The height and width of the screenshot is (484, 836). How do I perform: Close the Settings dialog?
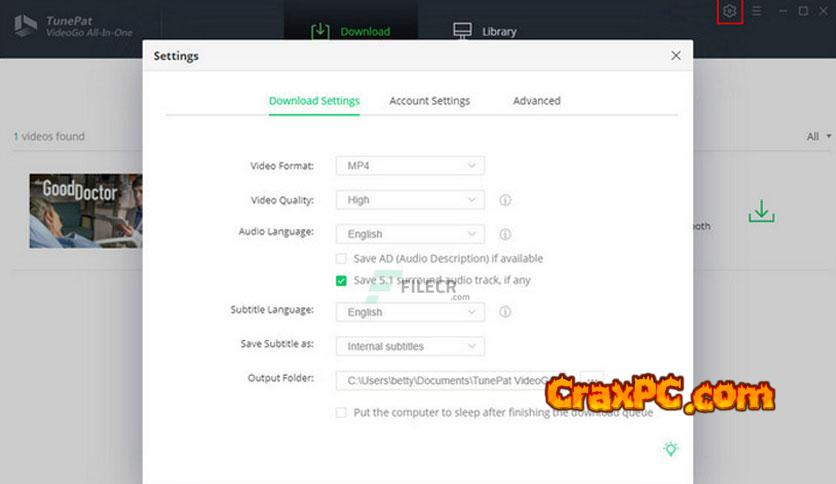[x=676, y=55]
